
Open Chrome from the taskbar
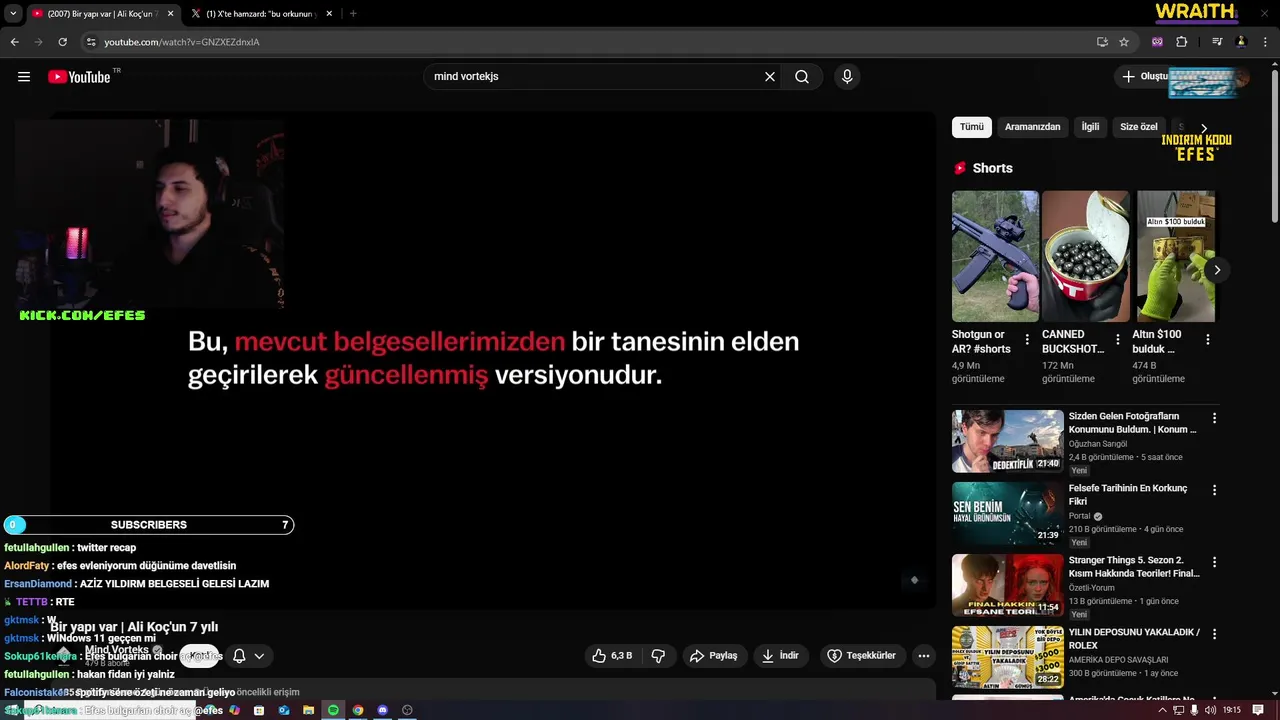[358, 710]
